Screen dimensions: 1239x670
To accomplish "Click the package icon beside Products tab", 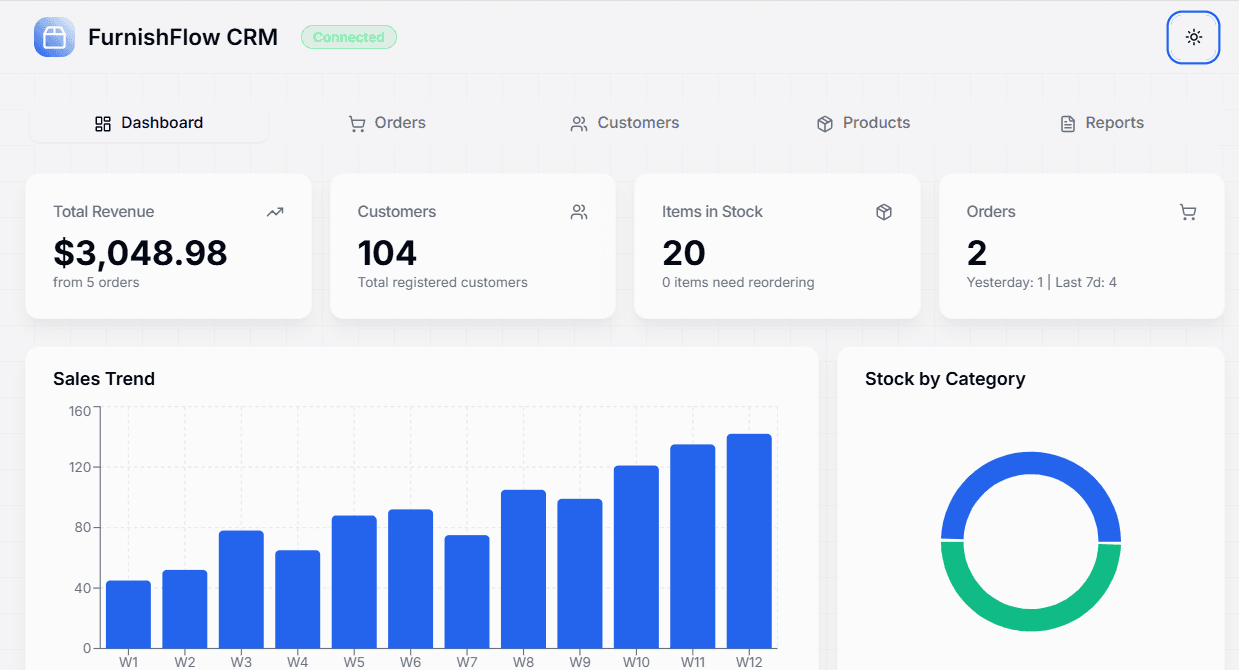I will coord(824,123).
